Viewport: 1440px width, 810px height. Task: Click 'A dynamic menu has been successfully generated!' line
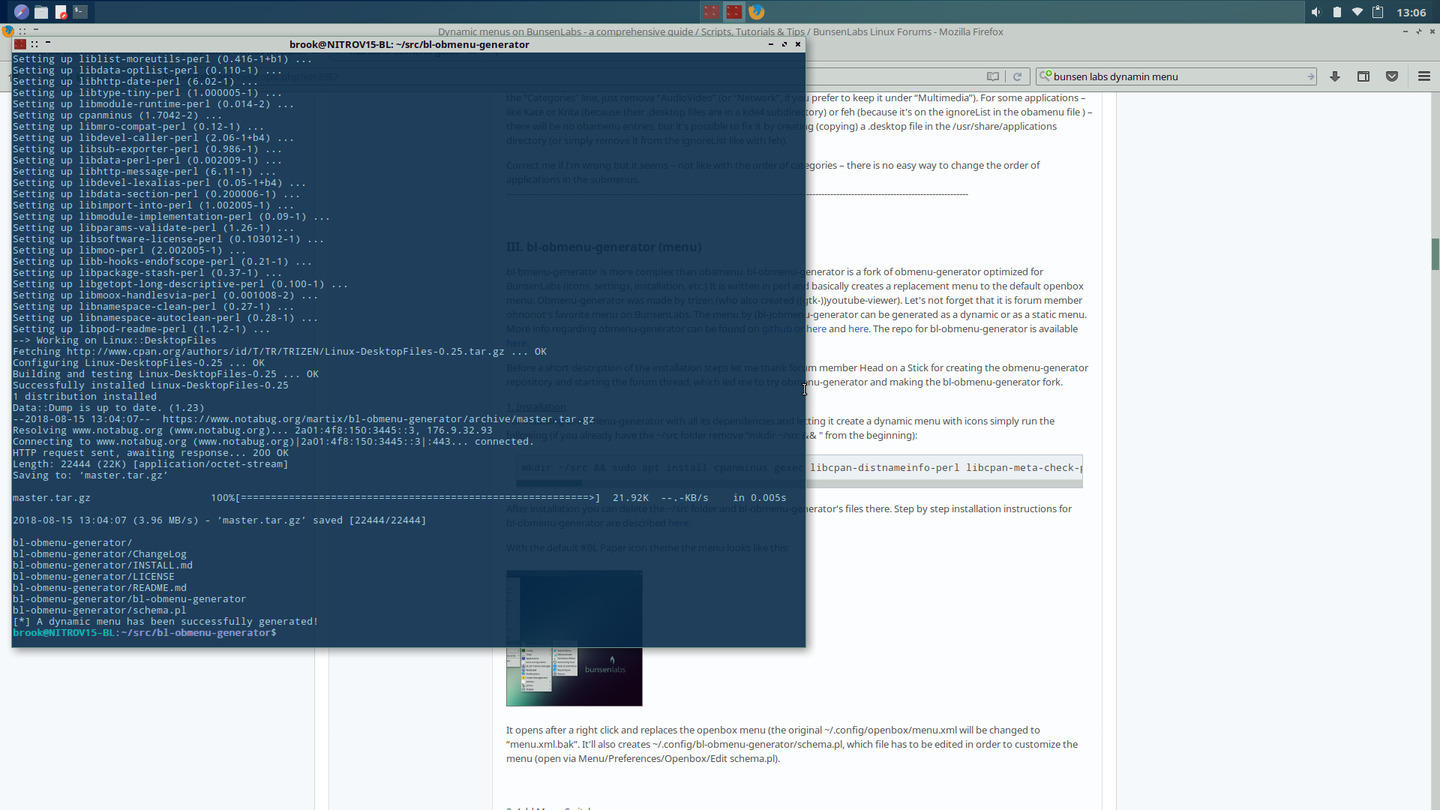[x=165, y=621]
